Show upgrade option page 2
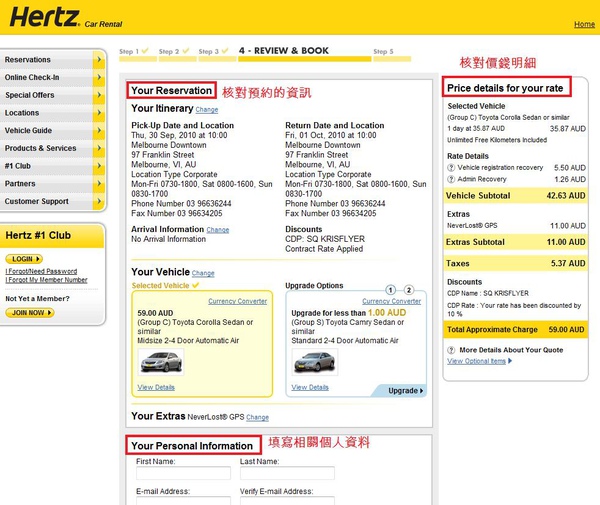The height and width of the screenshot is (505, 600). 409,290
